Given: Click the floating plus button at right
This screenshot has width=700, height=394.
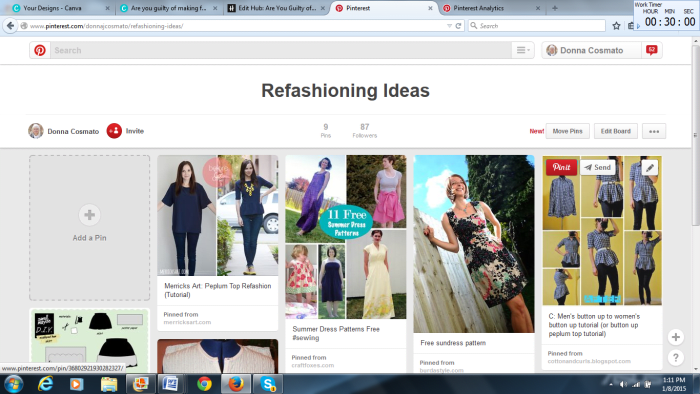Looking at the screenshot, I should tap(675, 337).
